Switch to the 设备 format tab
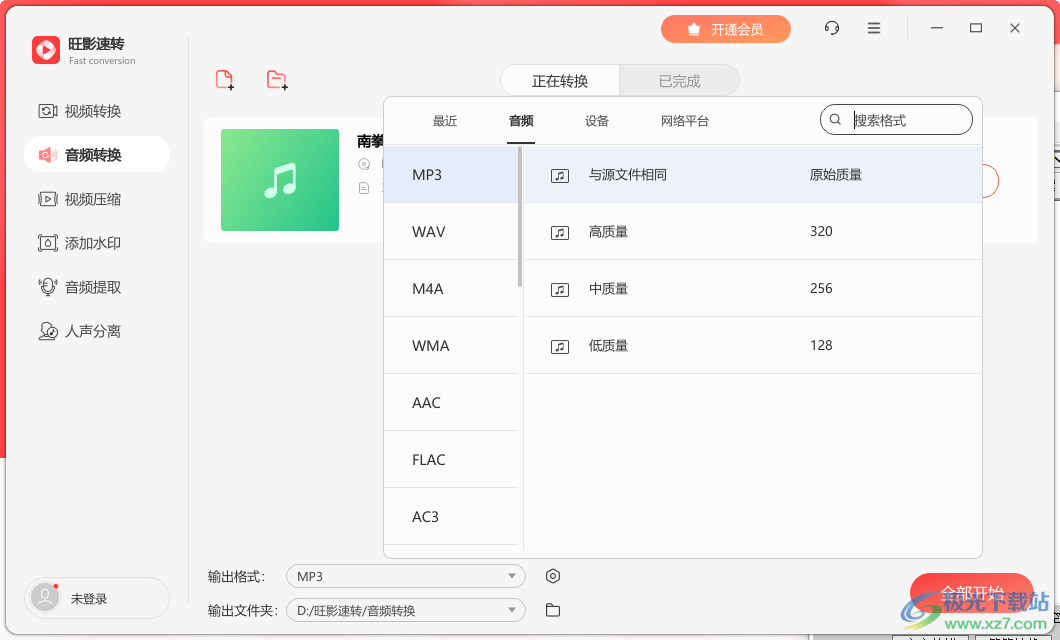1060x640 pixels. [596, 120]
